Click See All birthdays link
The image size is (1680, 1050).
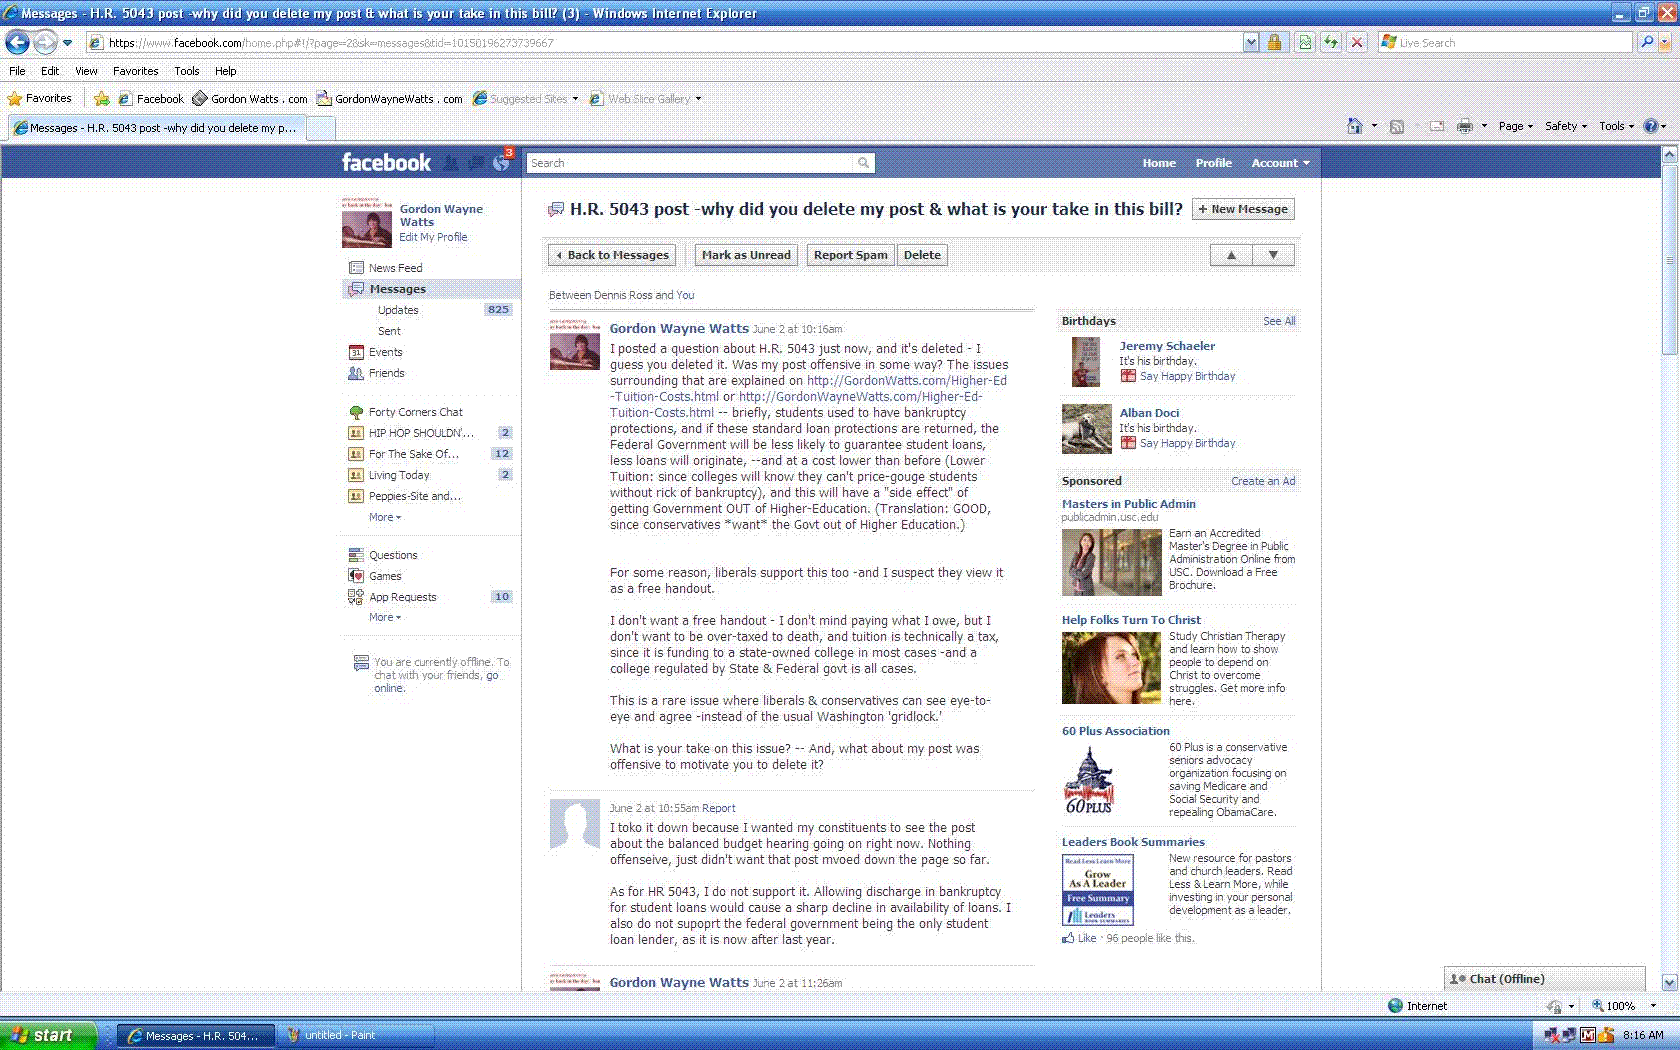coord(1279,321)
